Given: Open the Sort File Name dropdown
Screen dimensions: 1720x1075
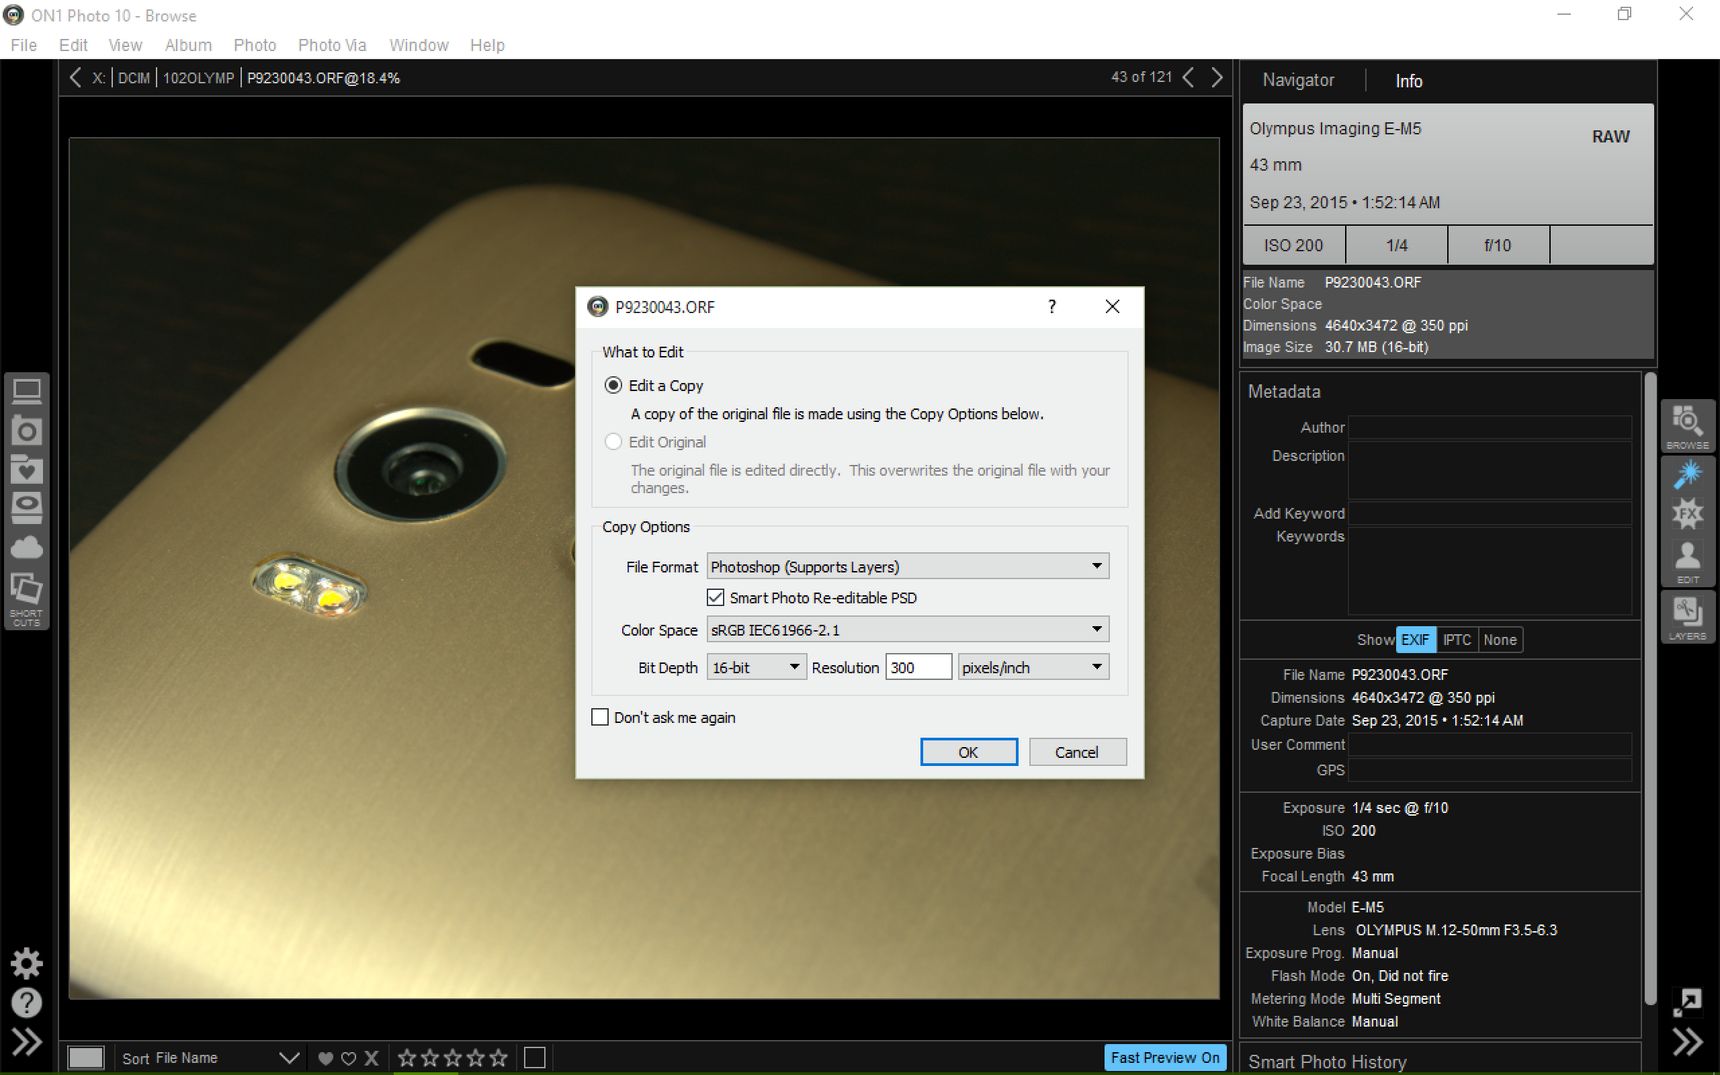Looking at the screenshot, I should (211, 1058).
